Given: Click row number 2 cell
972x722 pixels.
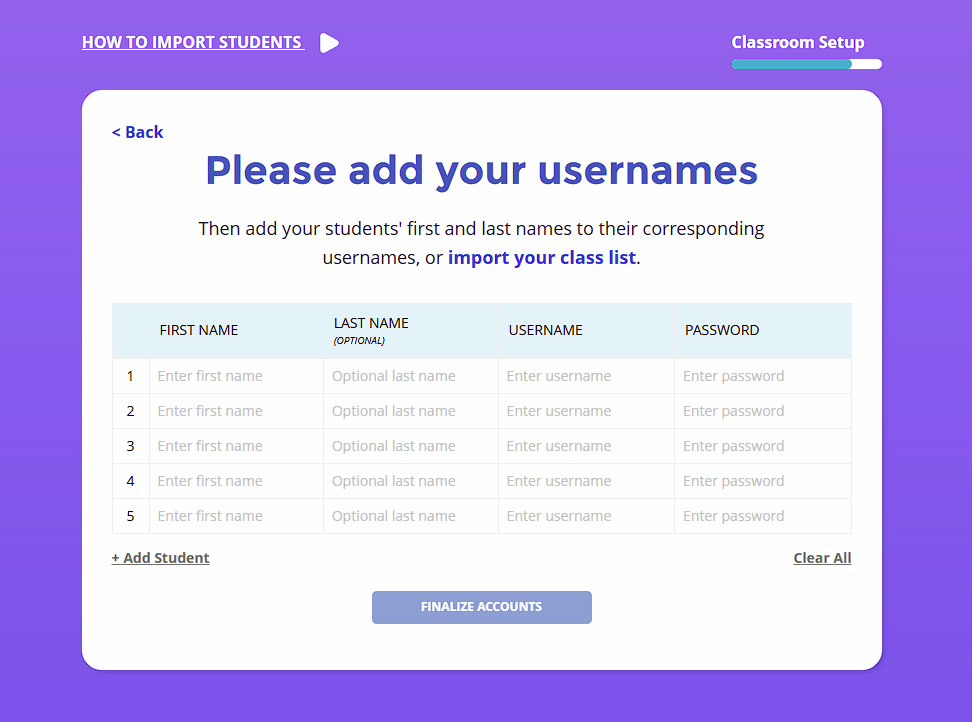Looking at the screenshot, I should click(131, 412).
